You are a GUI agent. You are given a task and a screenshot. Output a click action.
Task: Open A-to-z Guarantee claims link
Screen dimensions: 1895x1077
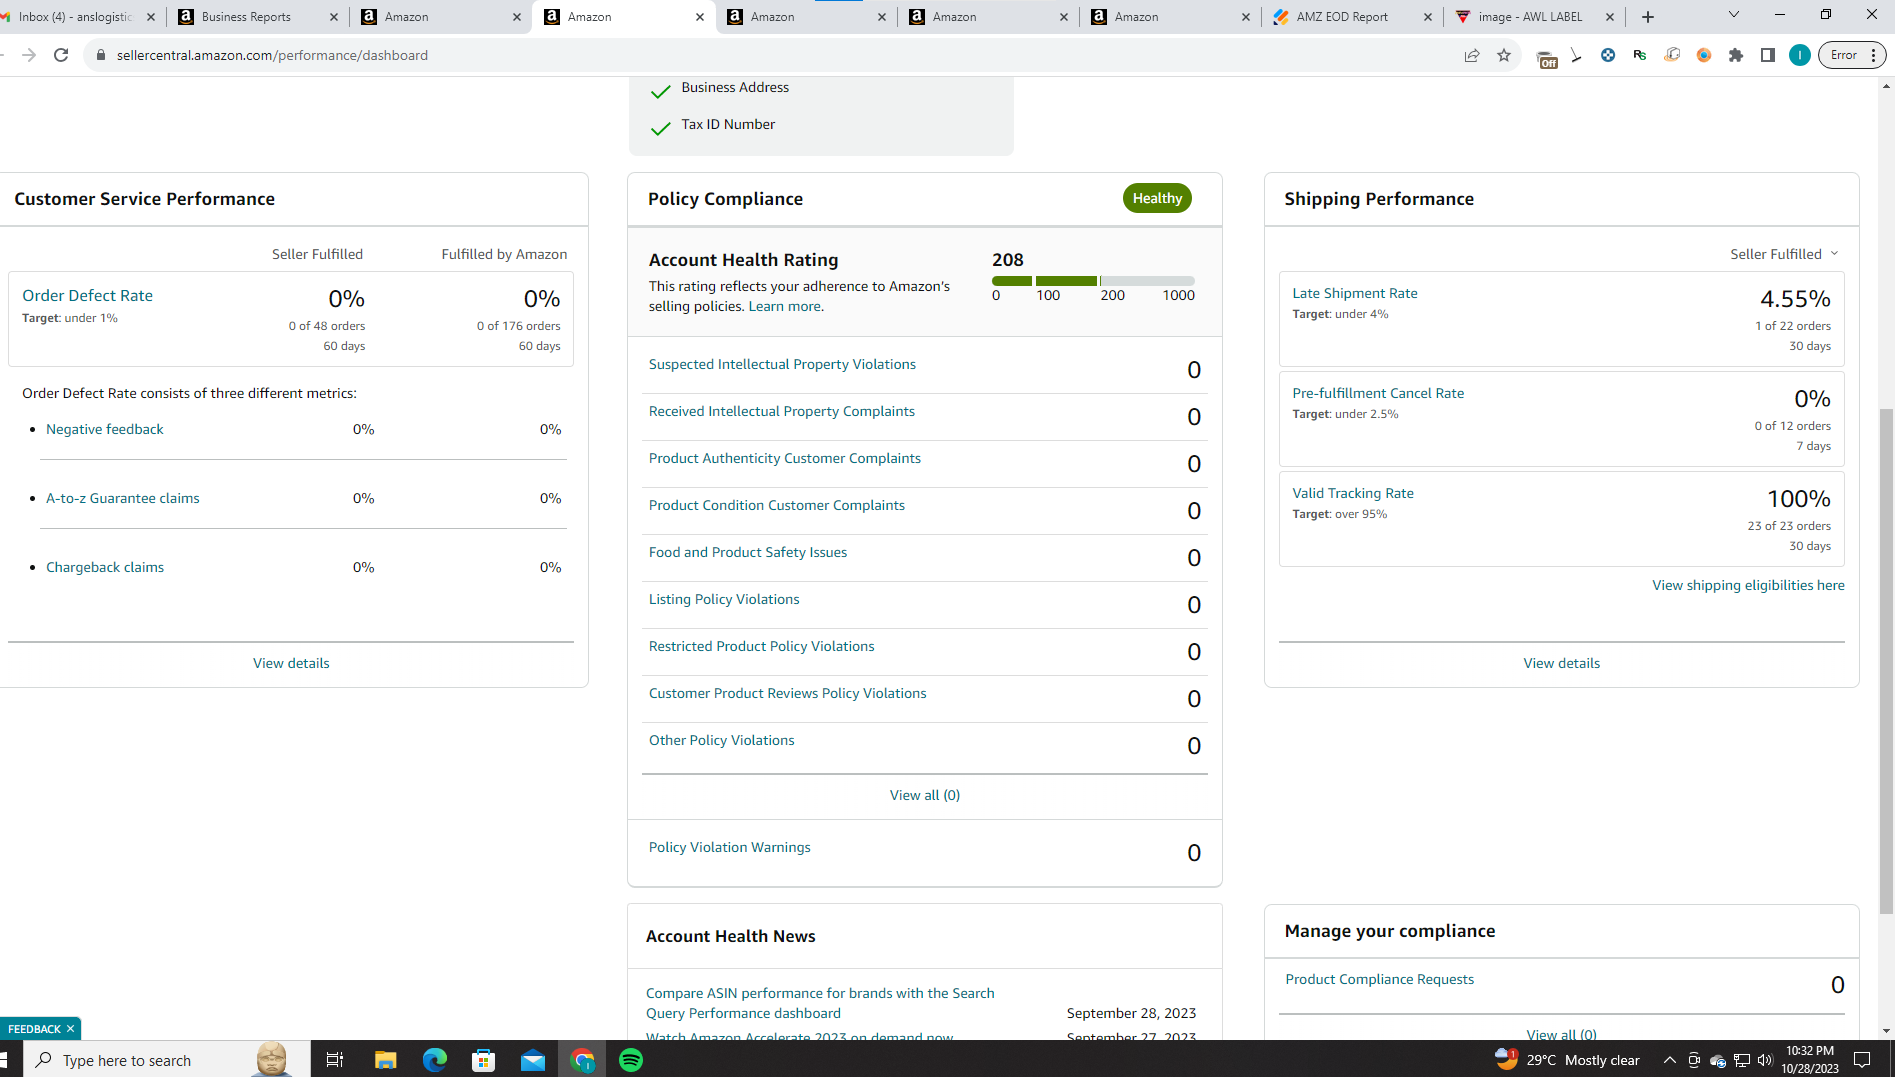(122, 498)
